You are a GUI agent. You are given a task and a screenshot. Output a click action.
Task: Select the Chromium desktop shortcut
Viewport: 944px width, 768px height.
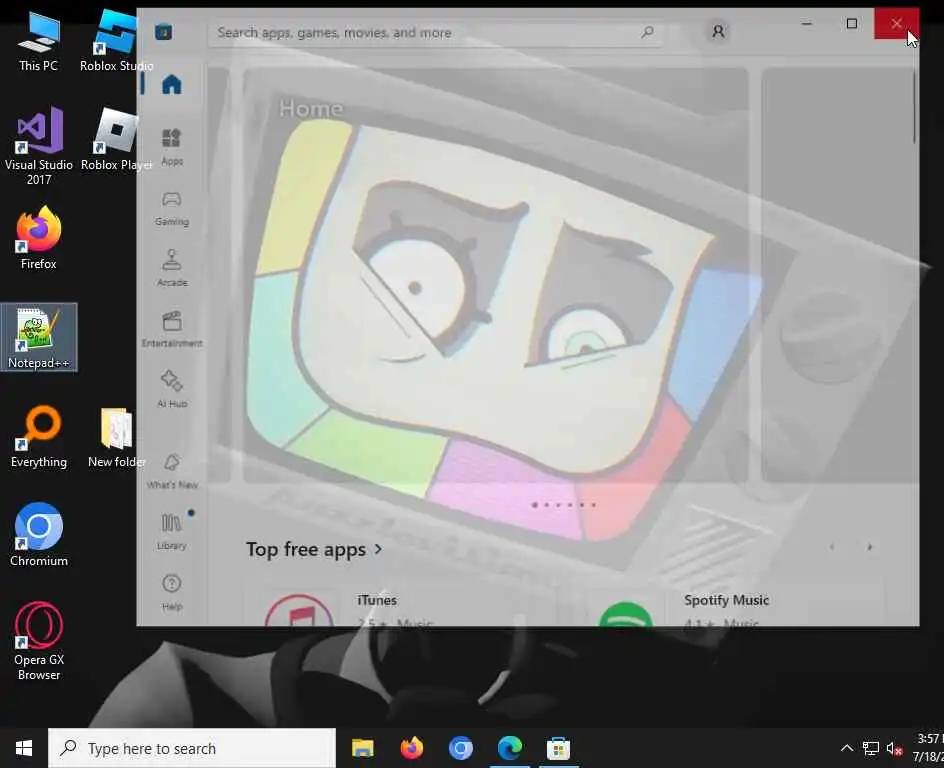(39, 536)
